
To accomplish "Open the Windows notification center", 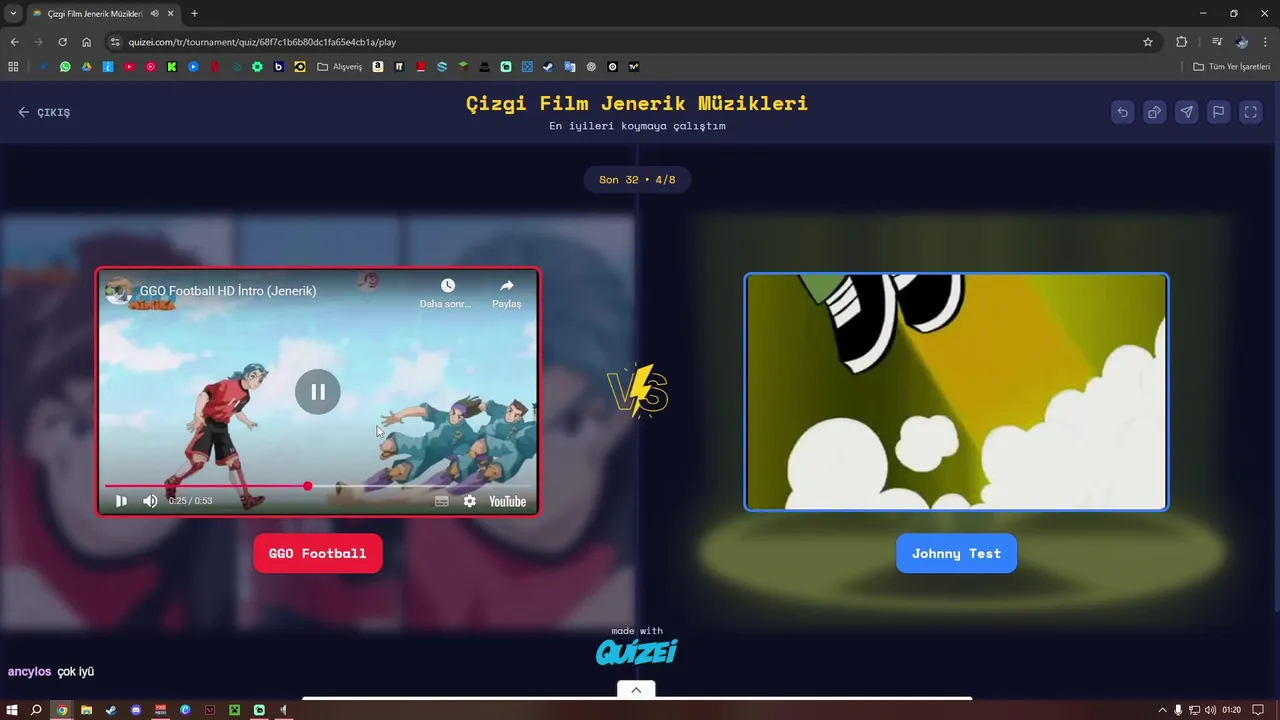I will point(1258,710).
